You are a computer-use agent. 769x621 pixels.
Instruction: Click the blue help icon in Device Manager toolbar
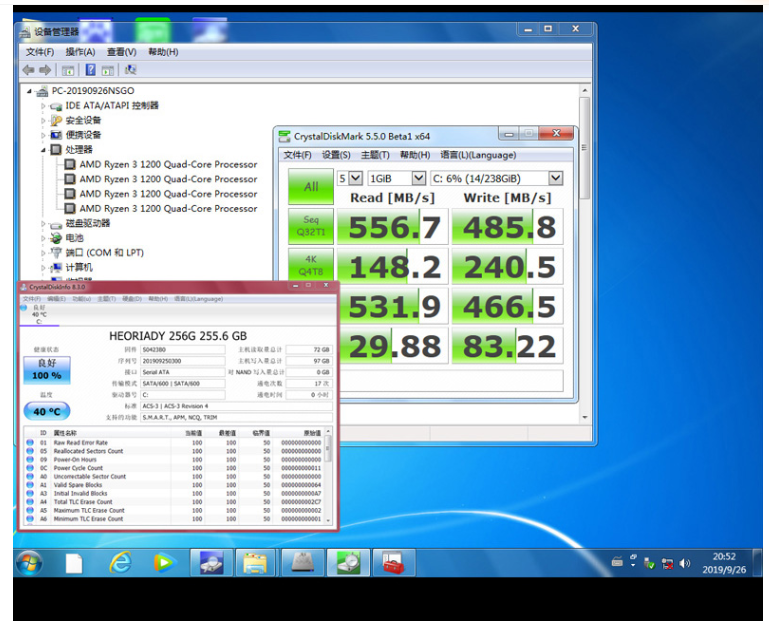click(90, 70)
